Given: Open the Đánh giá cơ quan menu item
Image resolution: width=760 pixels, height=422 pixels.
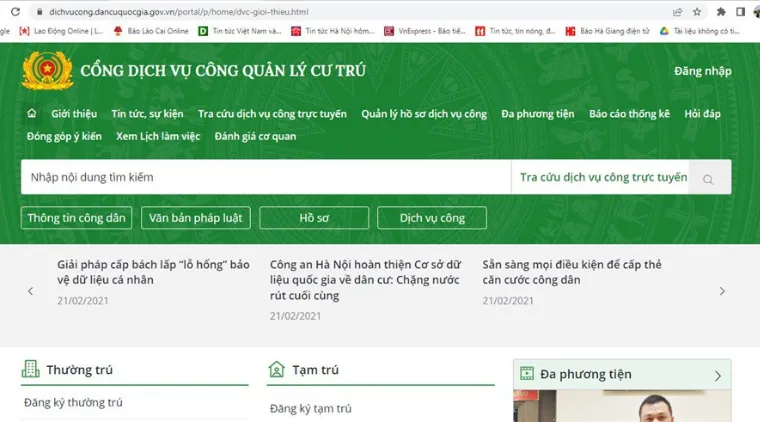Looking at the screenshot, I should (x=255, y=136).
